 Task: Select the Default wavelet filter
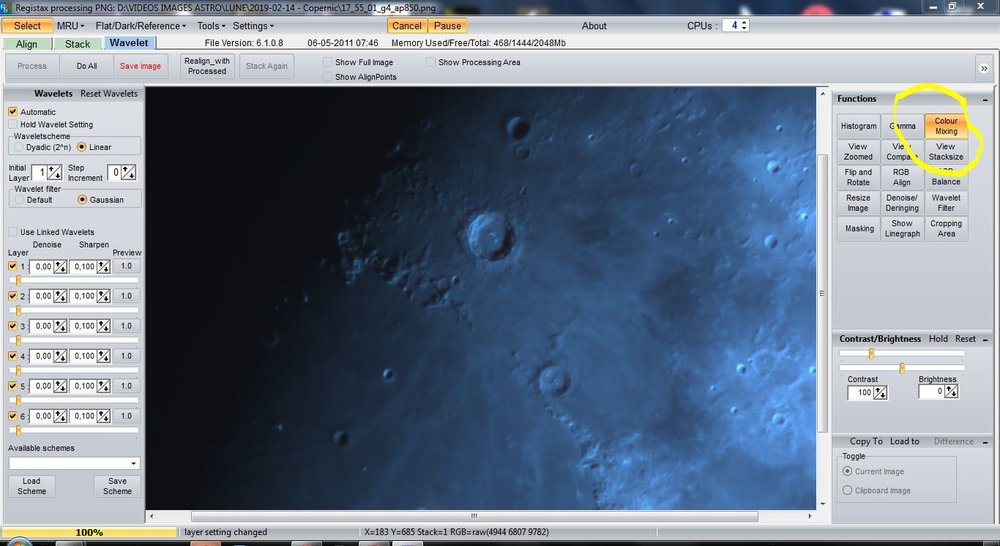click(x=19, y=200)
